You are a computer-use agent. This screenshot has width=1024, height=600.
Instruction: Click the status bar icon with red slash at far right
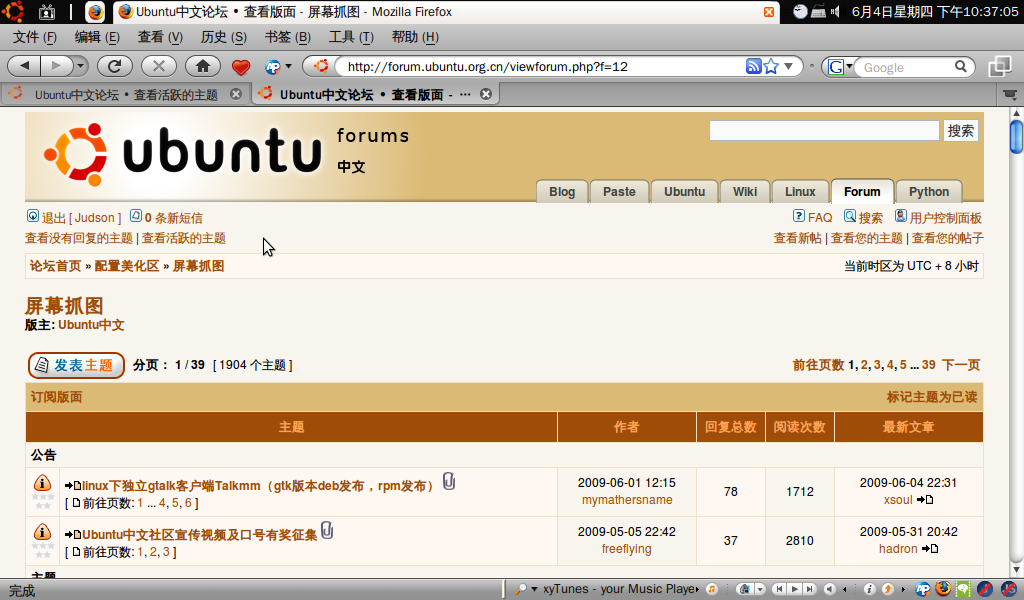(1009, 589)
